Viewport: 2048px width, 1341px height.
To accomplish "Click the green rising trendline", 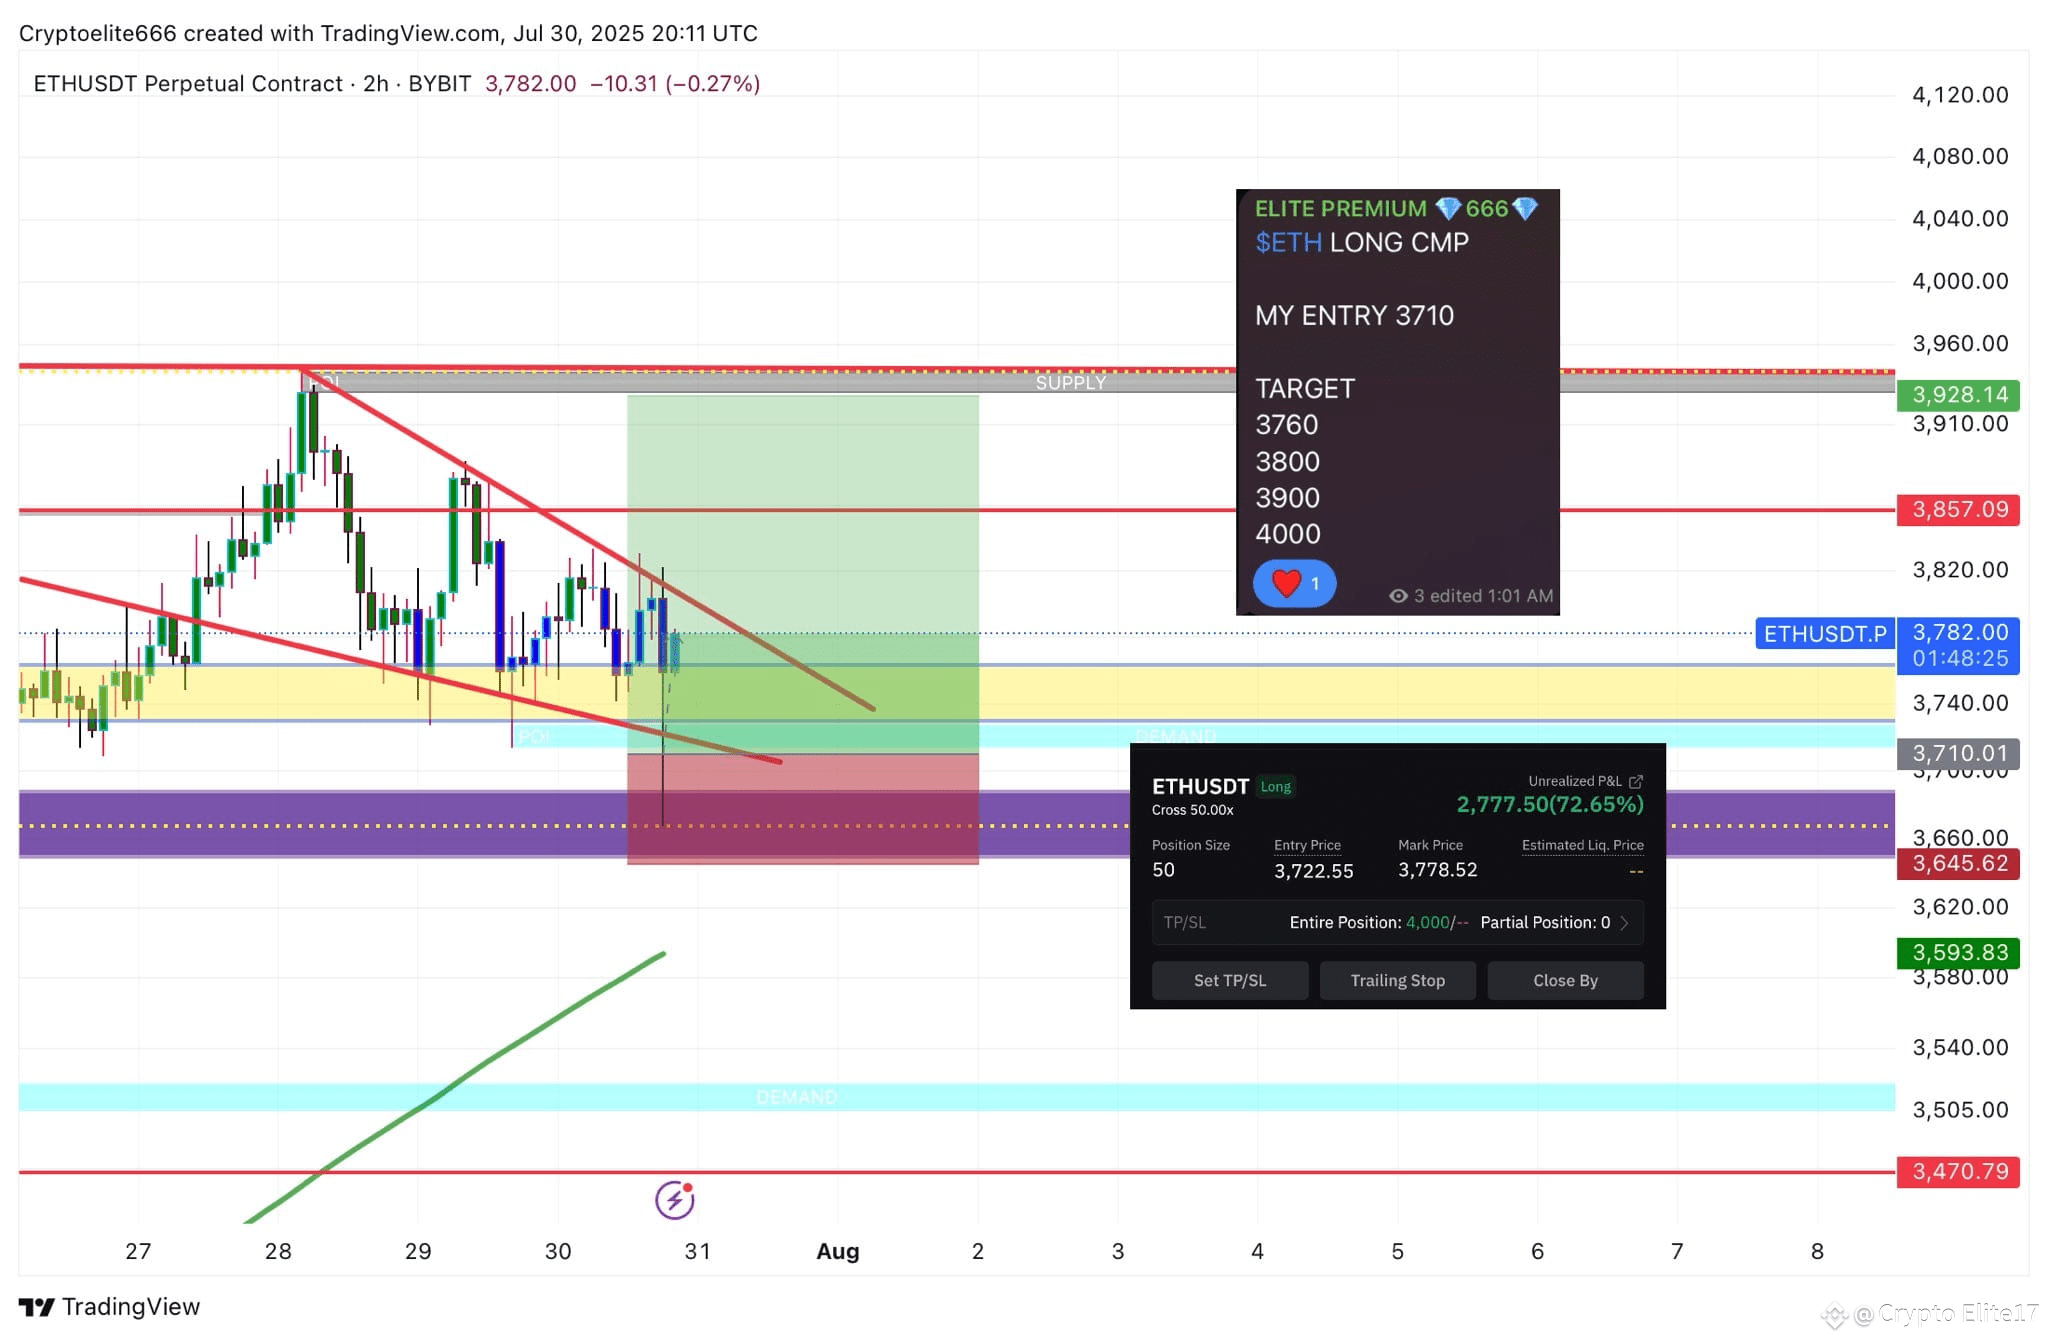I will point(455,1087).
